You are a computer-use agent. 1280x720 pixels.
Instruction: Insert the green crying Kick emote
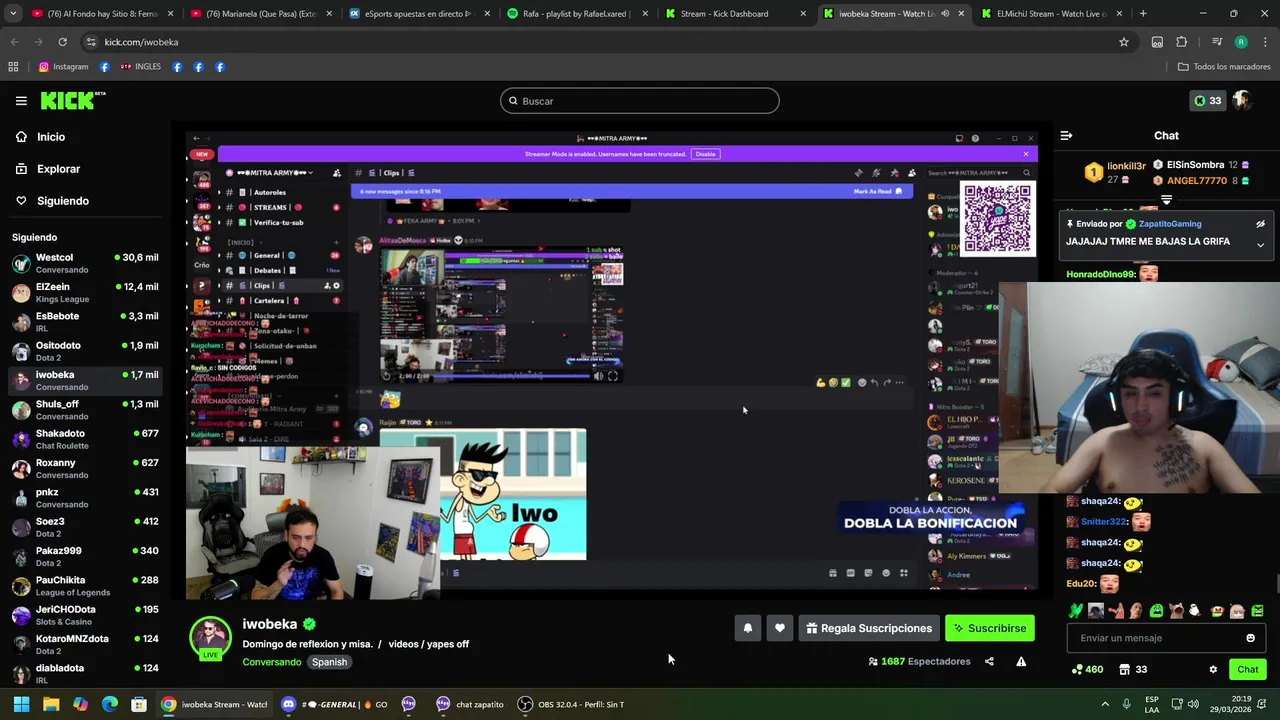[1157, 611]
